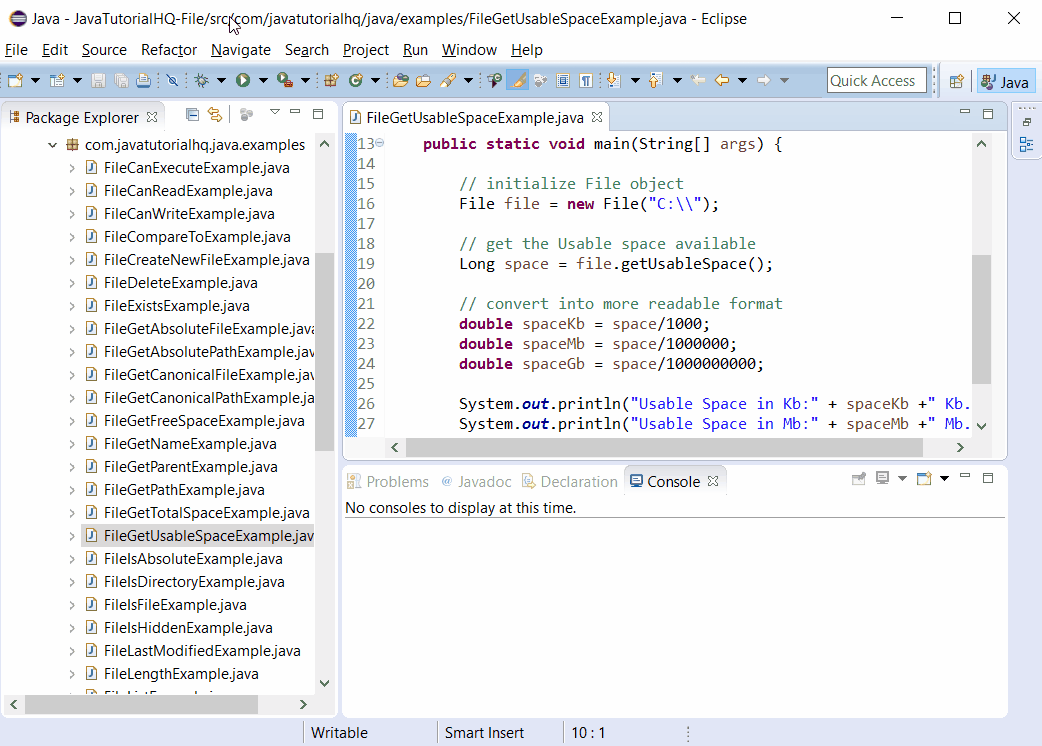Pin the Console view
The height and width of the screenshot is (746, 1042).
(859, 479)
